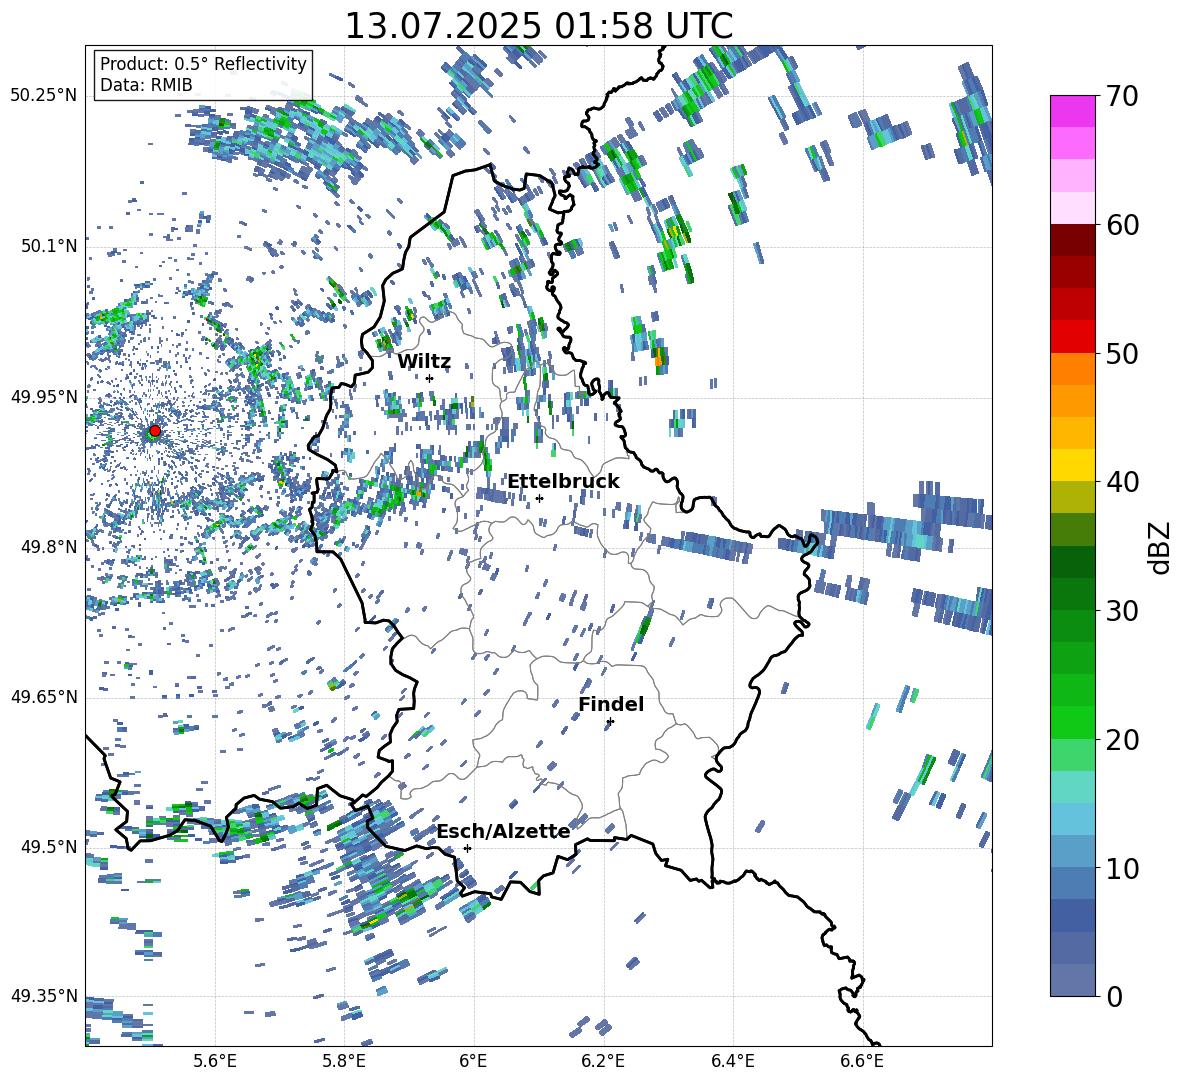Click the 50 tick on colorbar
This screenshot has height=1081, width=1184.
pos(1122,353)
